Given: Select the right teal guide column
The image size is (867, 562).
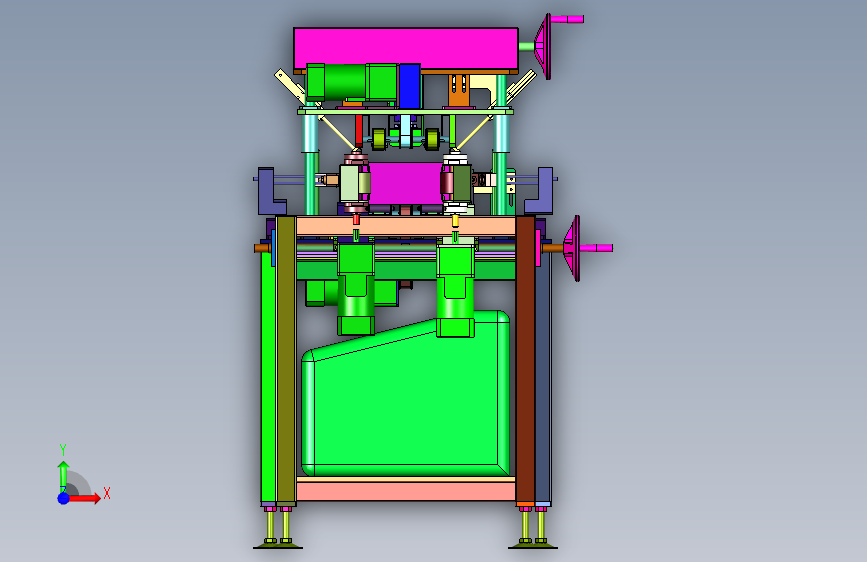Looking at the screenshot, I should point(501,145).
